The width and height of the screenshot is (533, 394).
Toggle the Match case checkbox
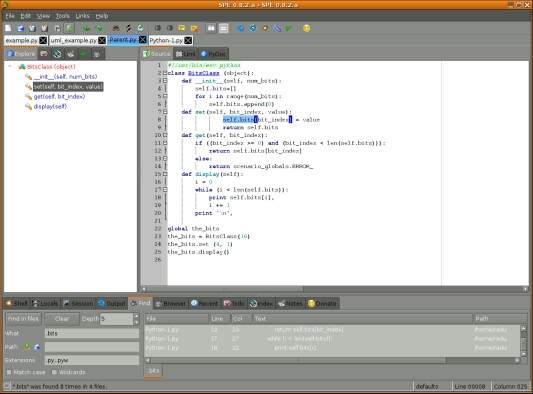[9, 372]
